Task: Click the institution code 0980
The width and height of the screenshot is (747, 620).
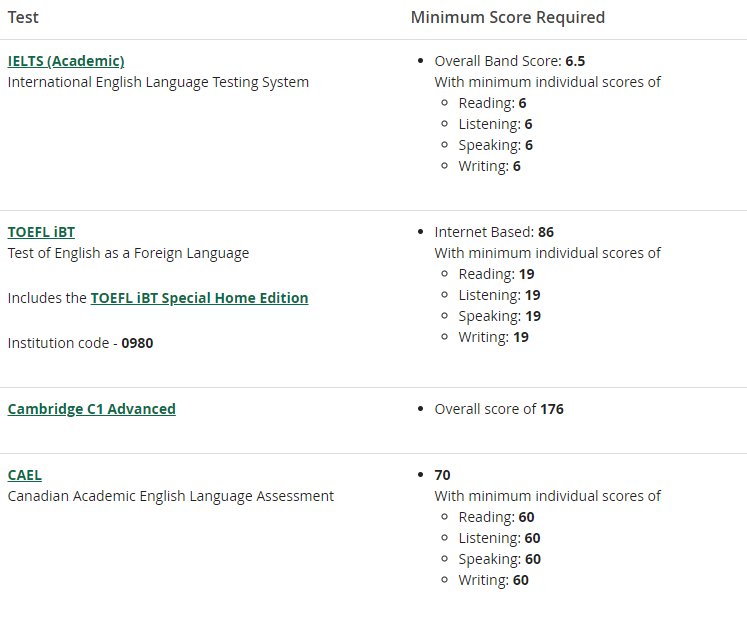Action: point(137,343)
